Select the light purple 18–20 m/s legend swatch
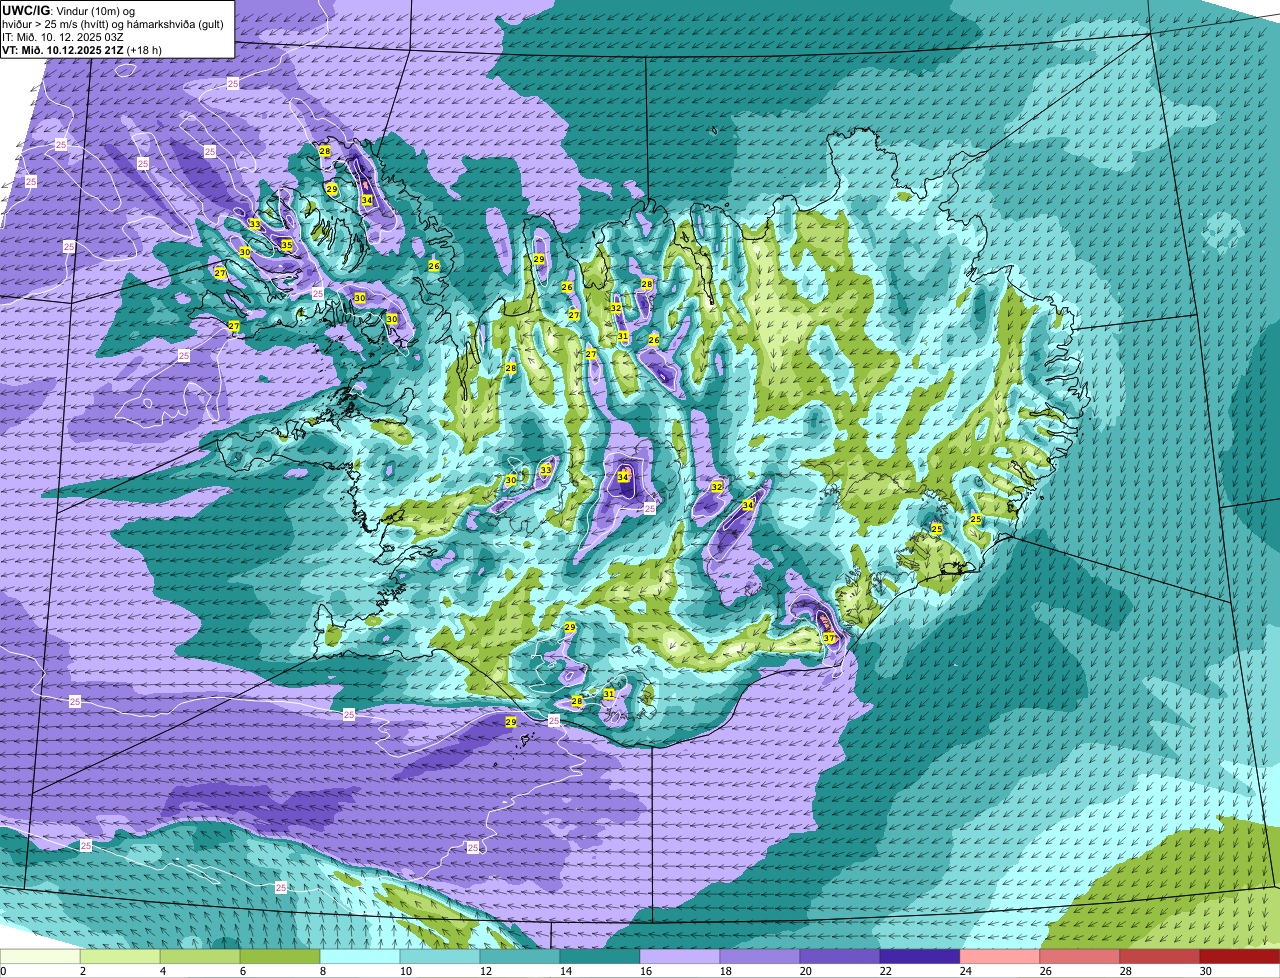The image size is (1280, 978). (760, 957)
